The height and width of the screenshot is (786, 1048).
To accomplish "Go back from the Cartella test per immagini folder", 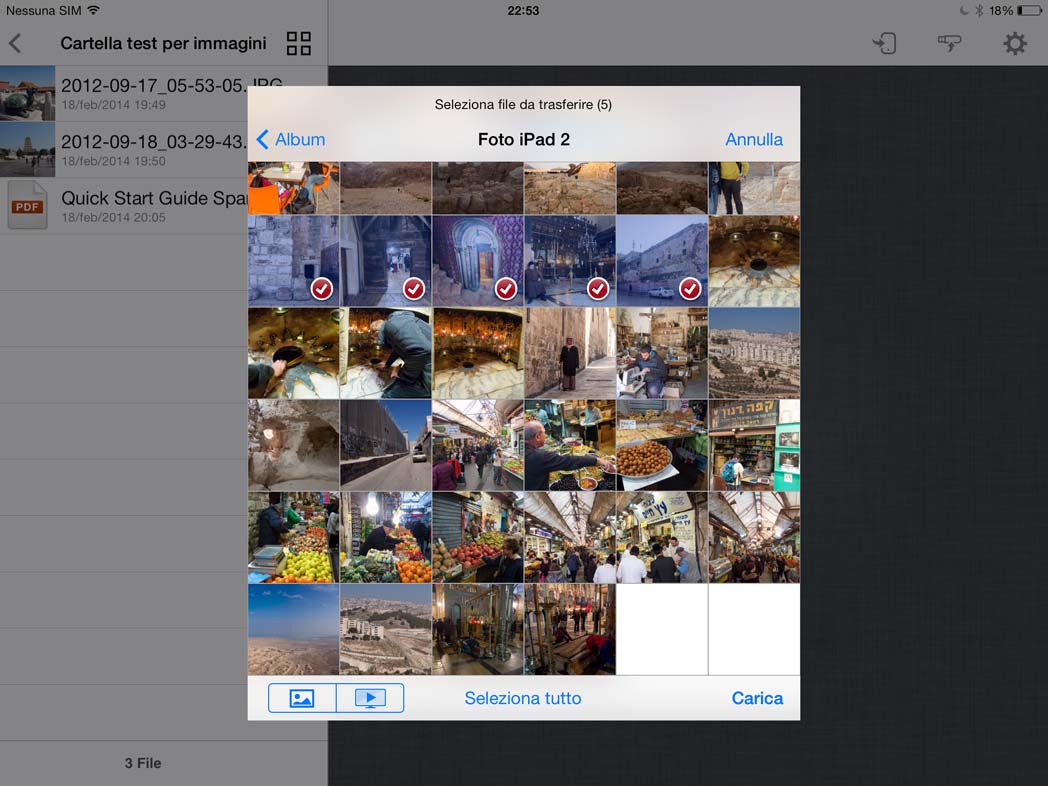I will [15, 43].
